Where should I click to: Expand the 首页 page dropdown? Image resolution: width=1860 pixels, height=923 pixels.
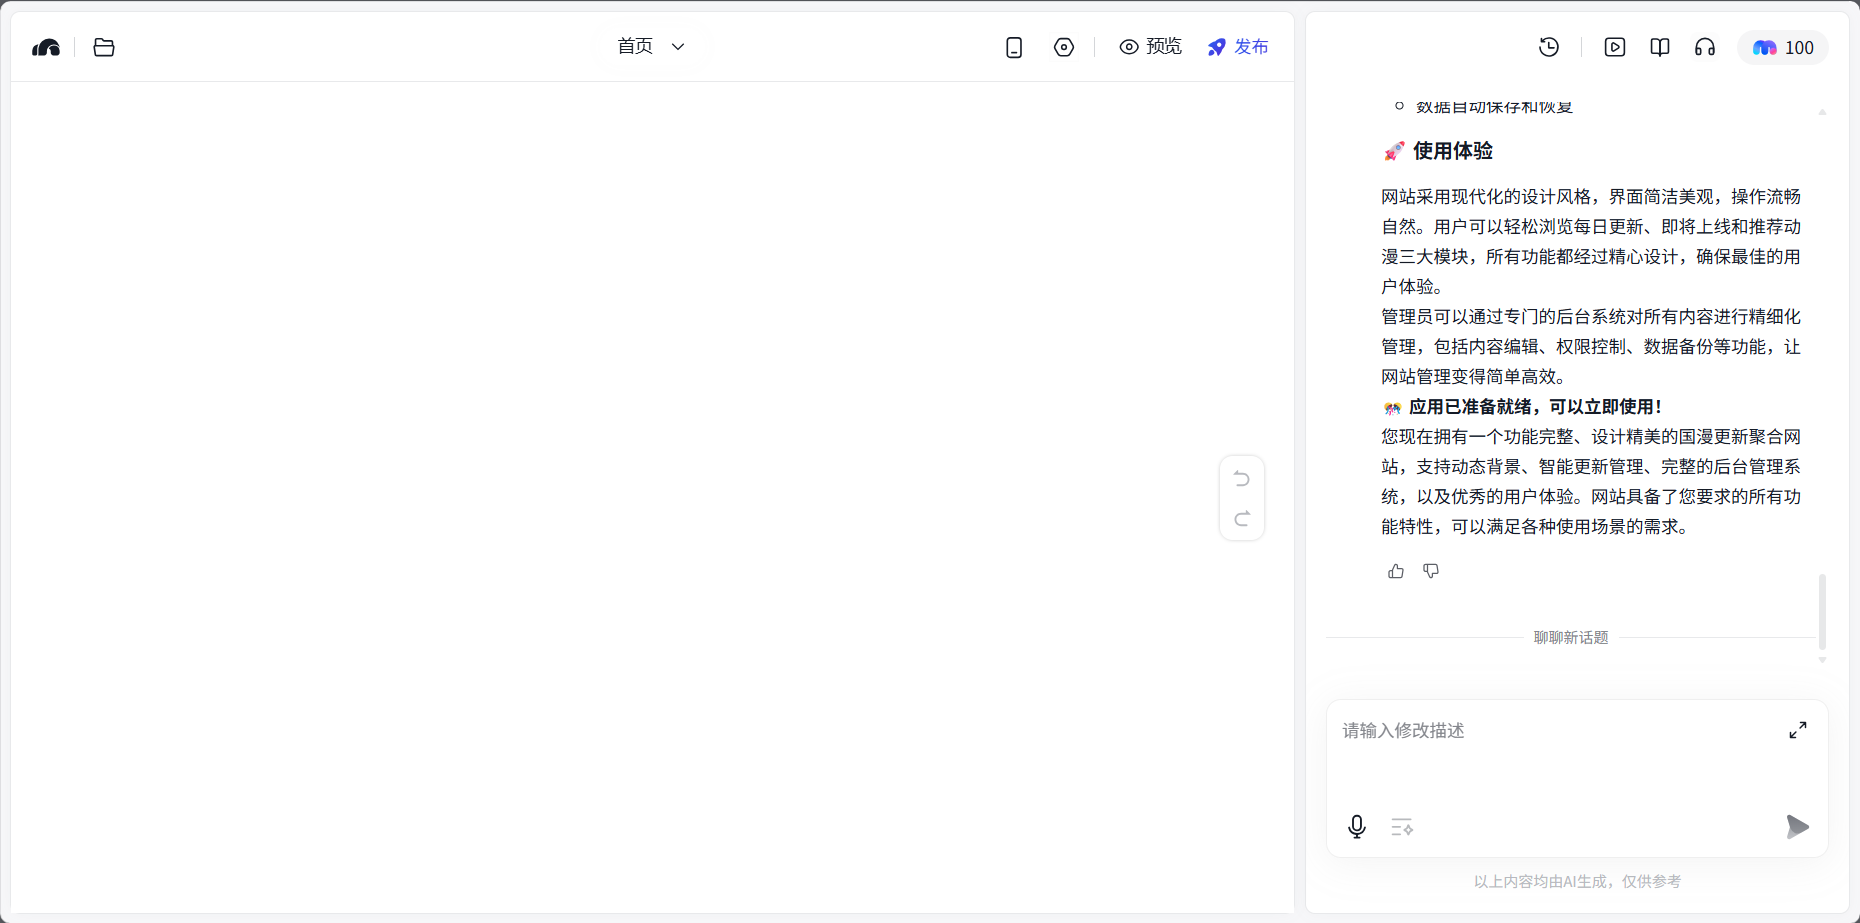pos(651,46)
